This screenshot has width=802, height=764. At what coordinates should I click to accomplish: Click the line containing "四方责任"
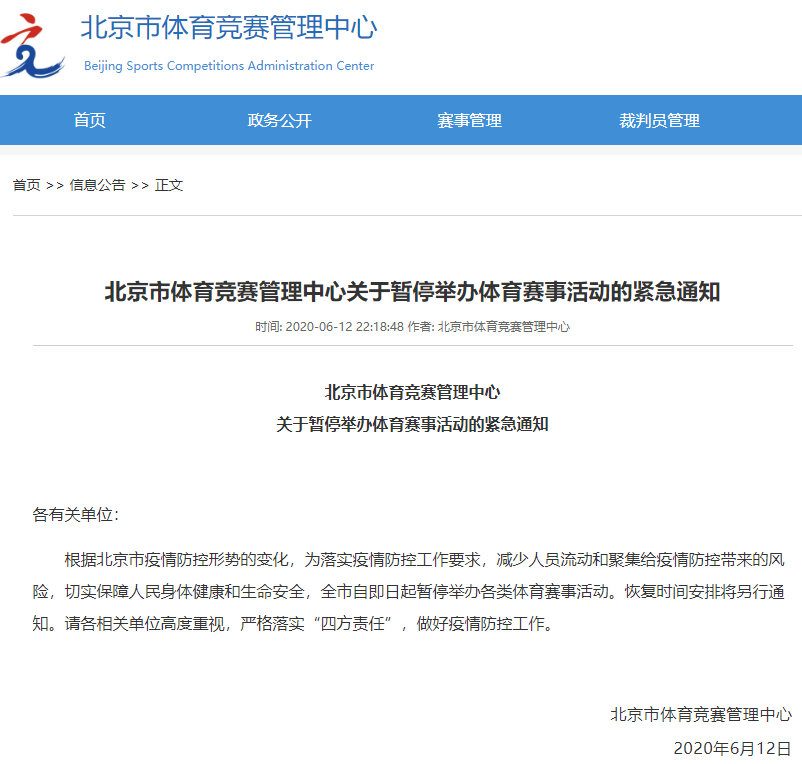click(x=293, y=623)
